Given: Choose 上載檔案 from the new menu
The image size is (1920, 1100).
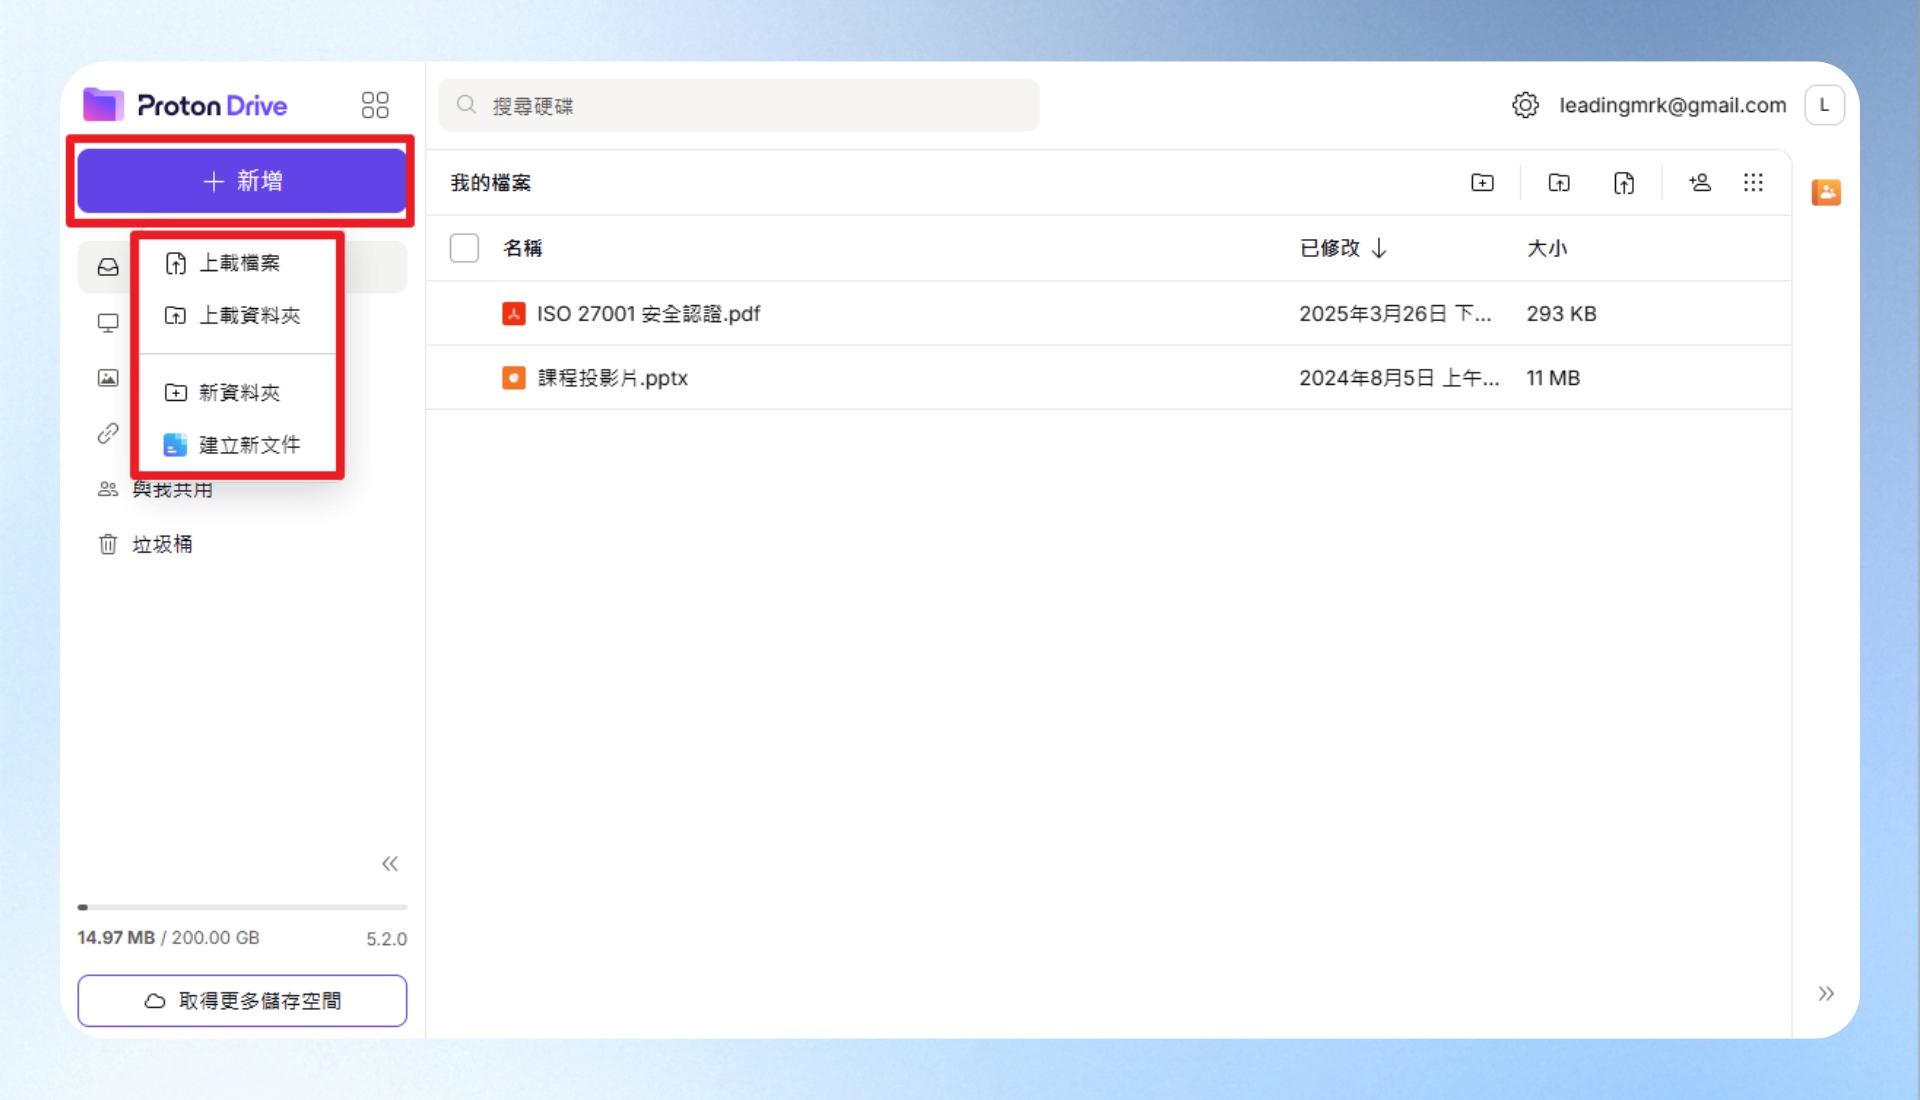Looking at the screenshot, I should coord(238,263).
